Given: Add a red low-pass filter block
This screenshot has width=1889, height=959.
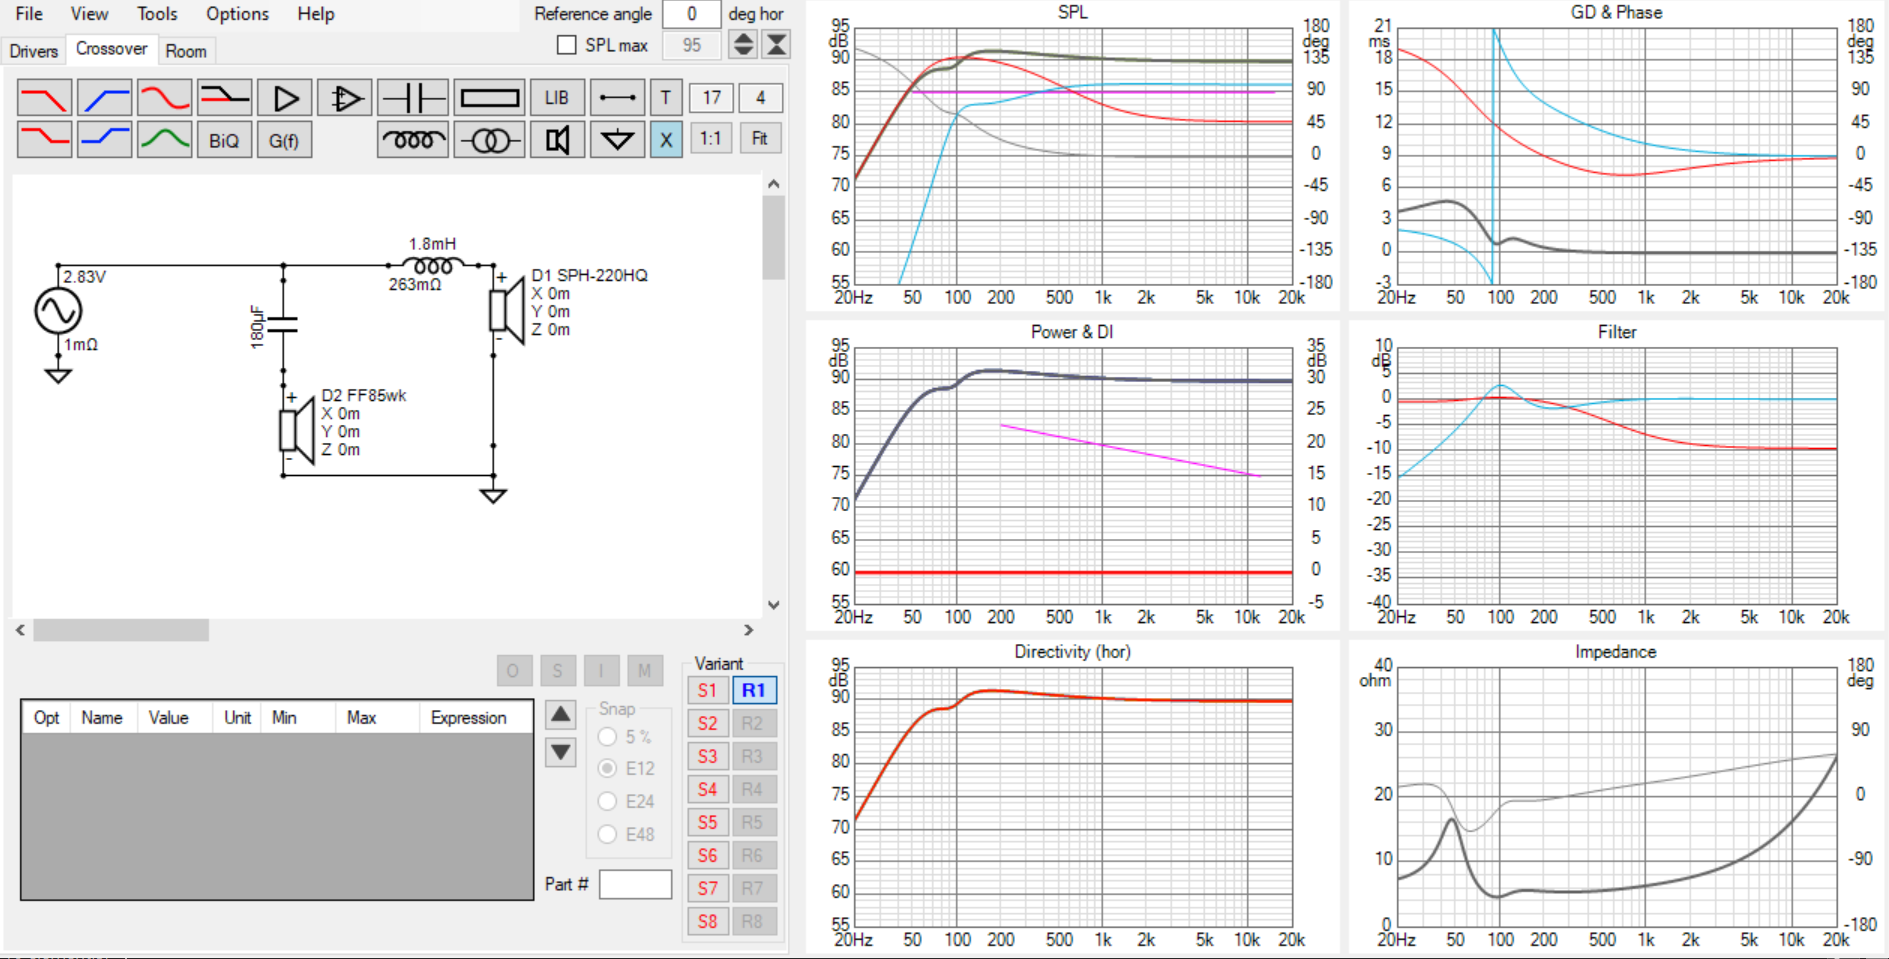Looking at the screenshot, I should tap(44, 98).
